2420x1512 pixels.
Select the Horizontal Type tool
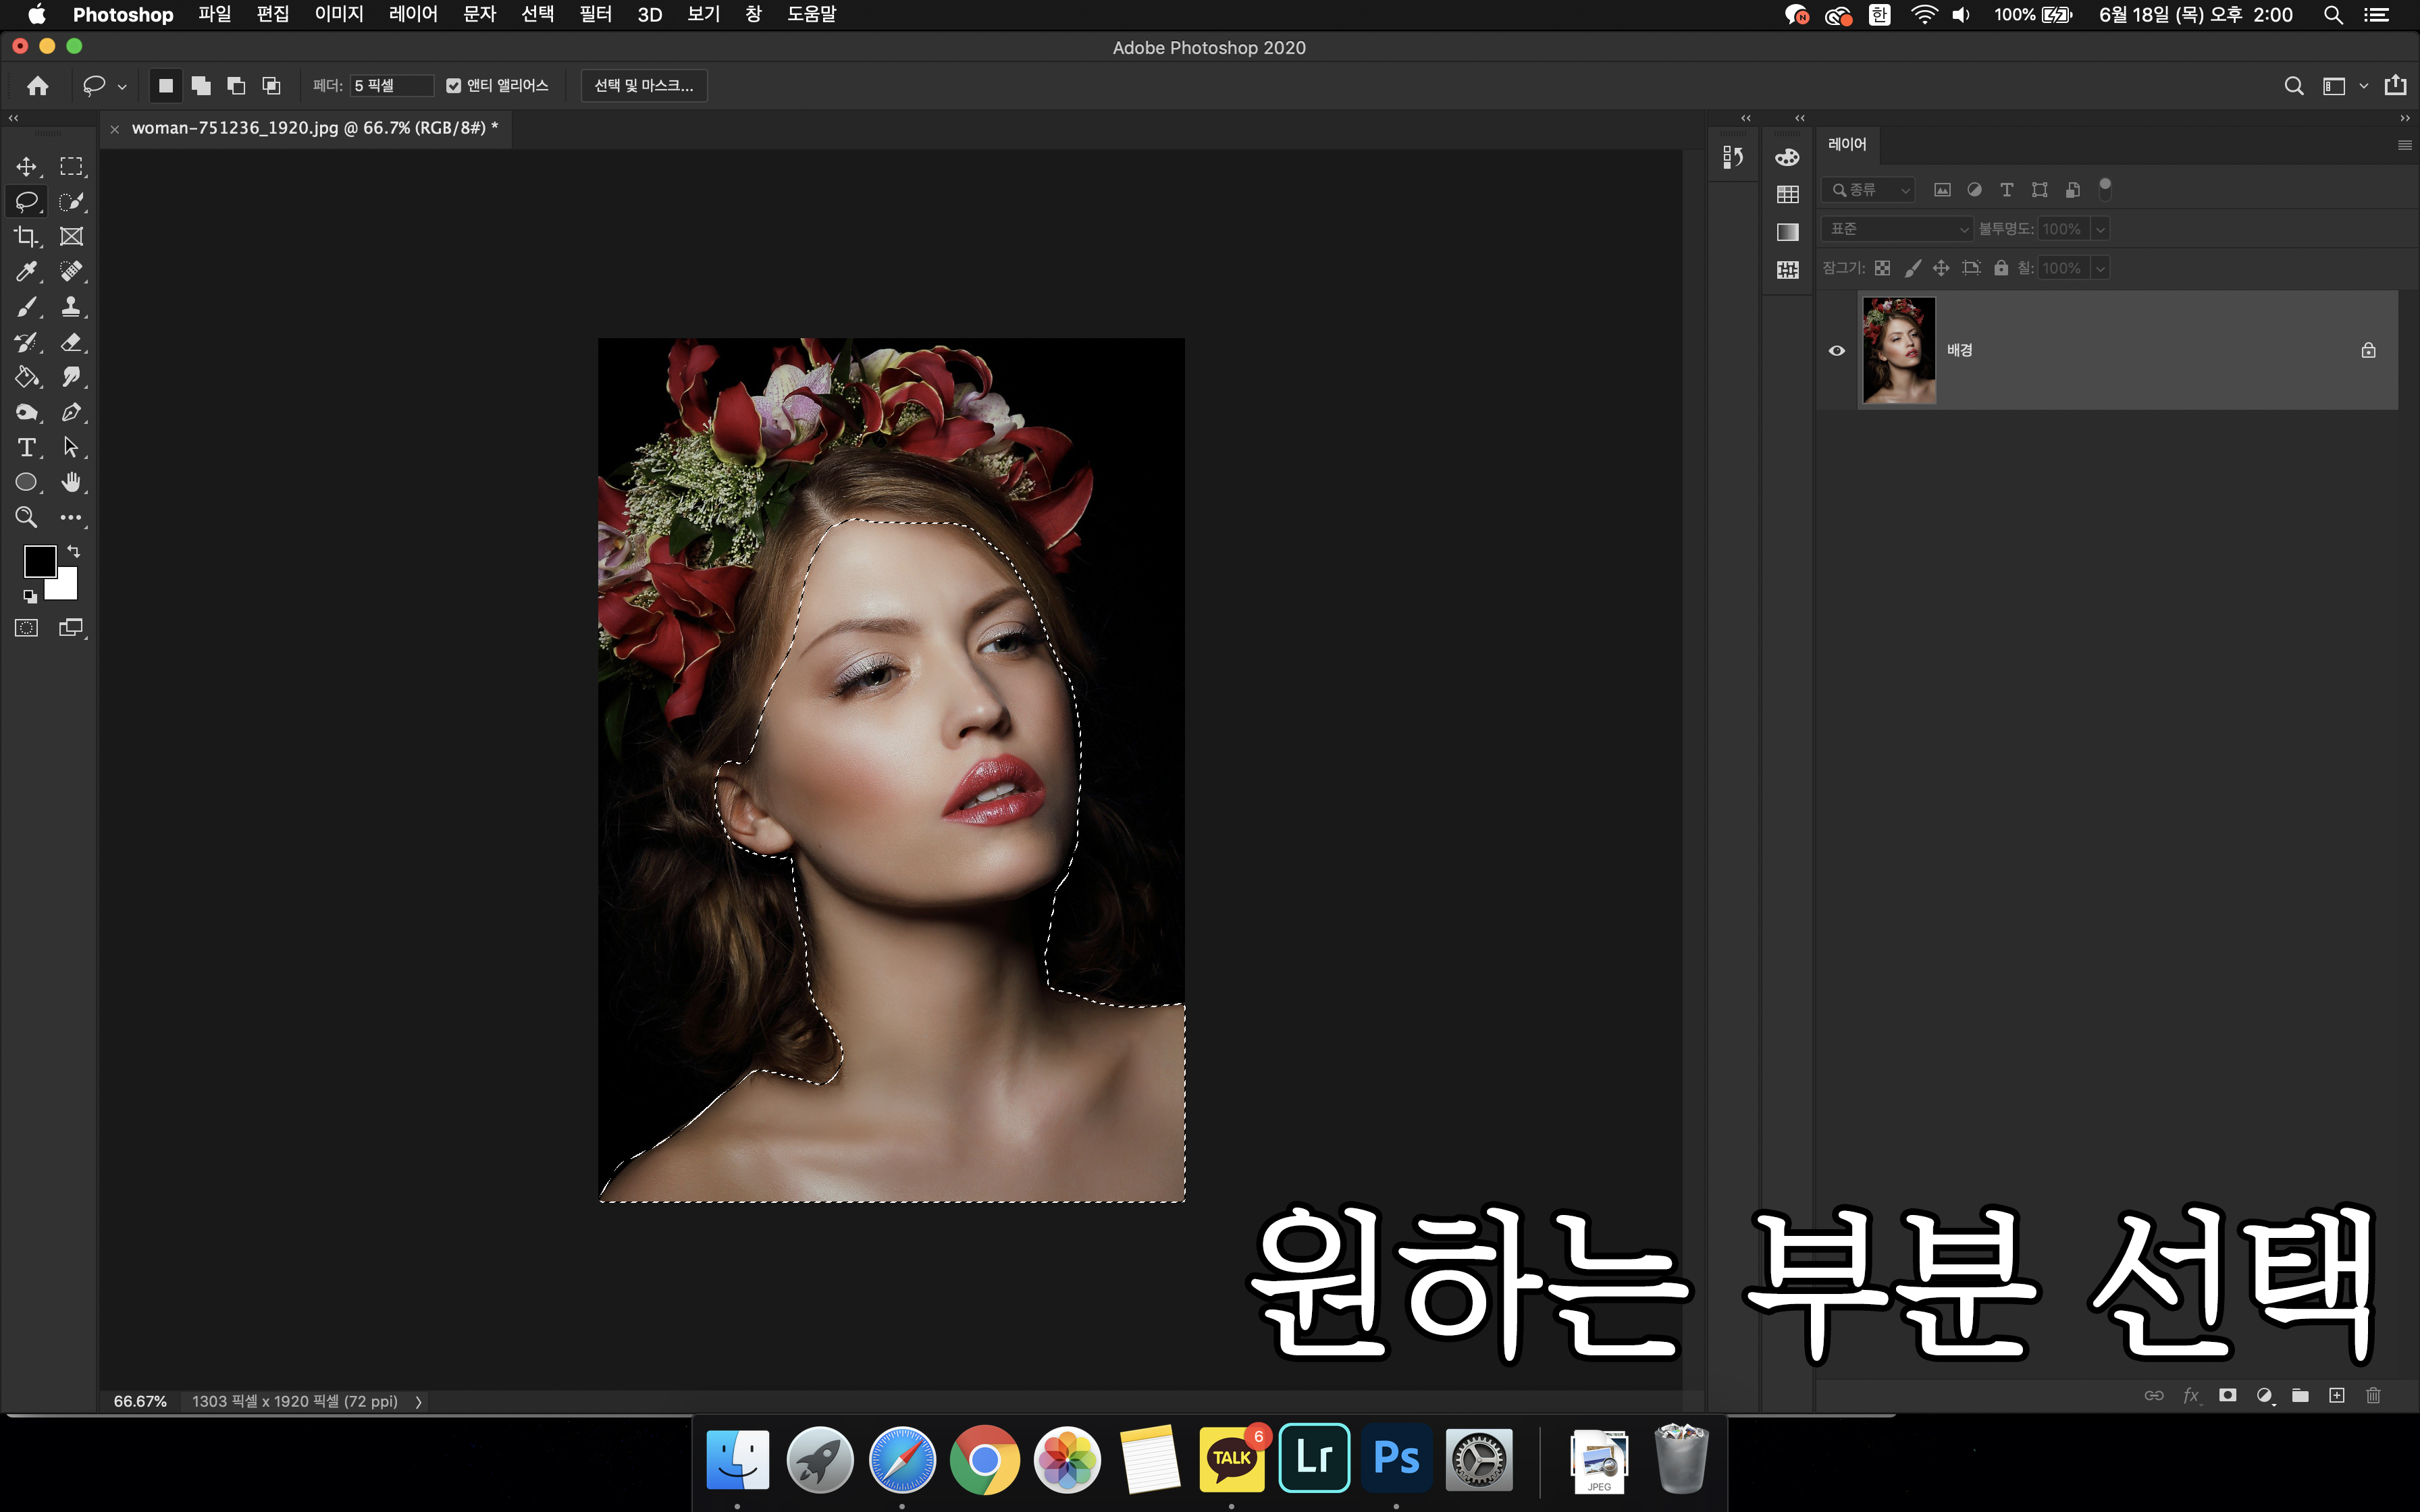[26, 447]
